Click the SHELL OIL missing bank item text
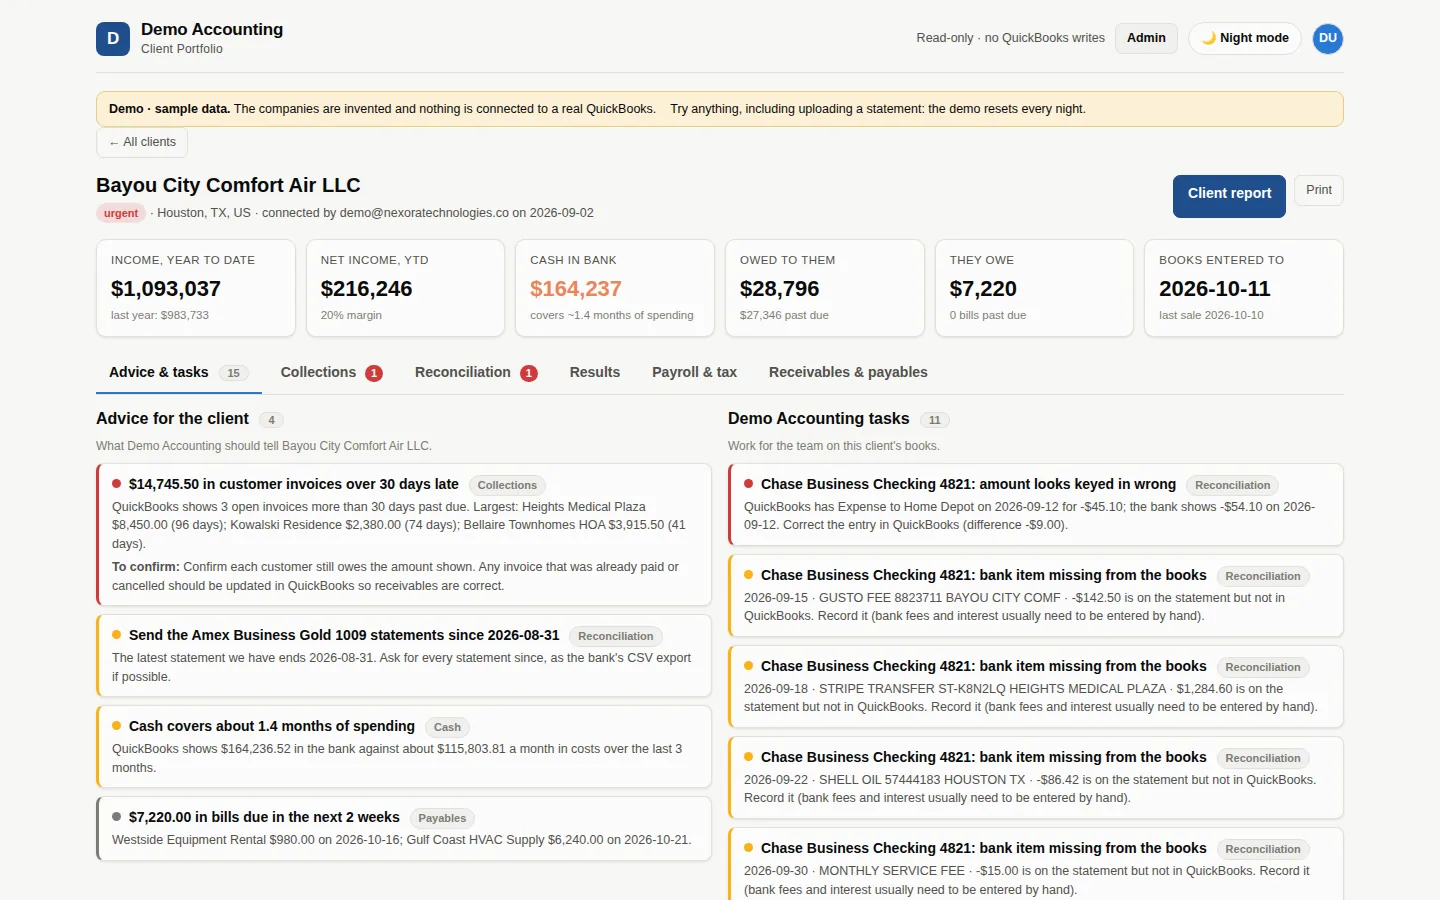This screenshot has height=900, width=1440. click(x=1030, y=789)
